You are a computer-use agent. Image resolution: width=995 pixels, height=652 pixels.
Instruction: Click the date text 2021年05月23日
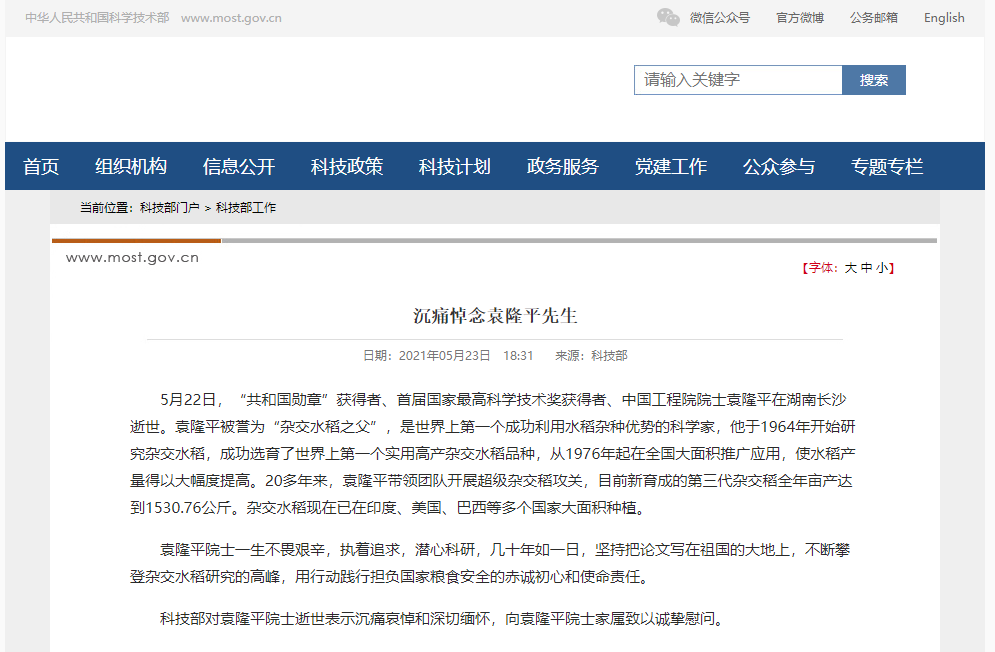tap(444, 356)
